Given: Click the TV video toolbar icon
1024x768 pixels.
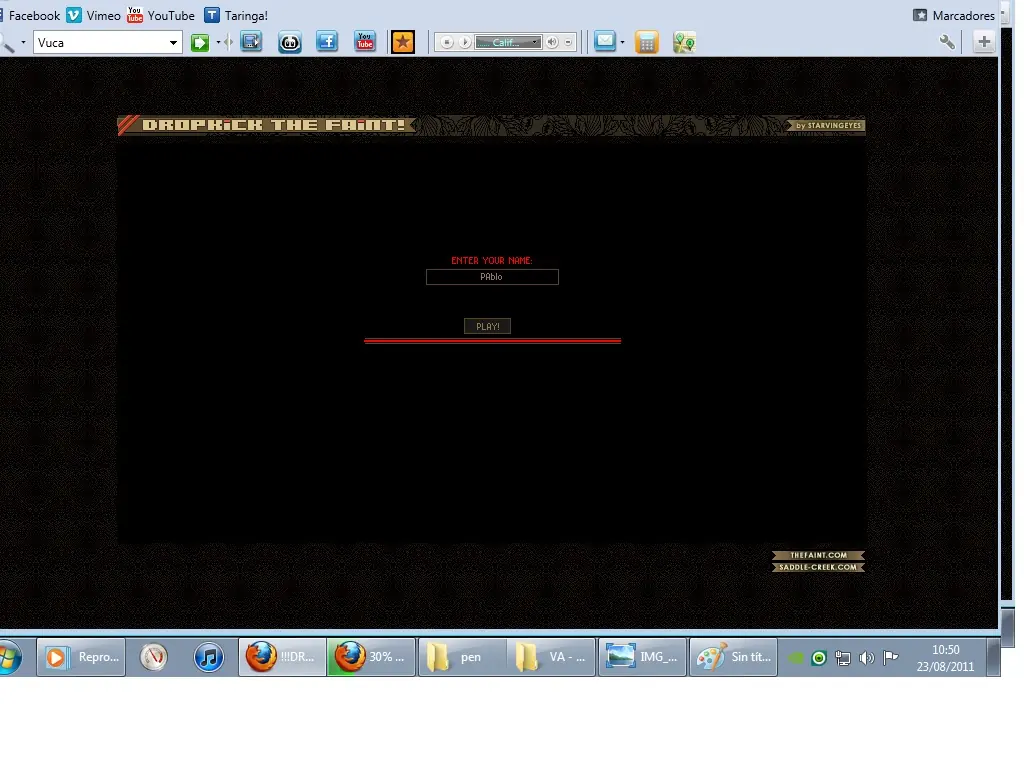Looking at the screenshot, I should (x=251, y=42).
